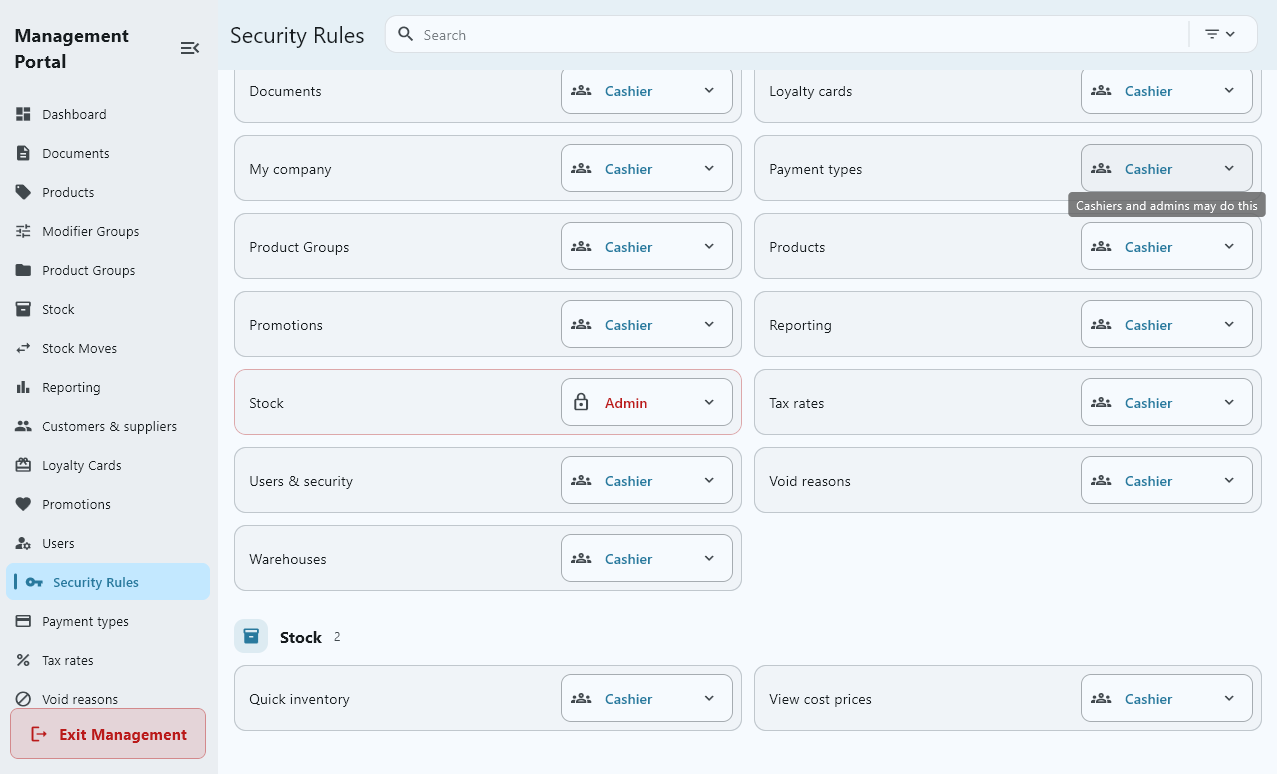This screenshot has height=774, width=1277.
Task: Open the Quick inventory role dropdown
Action: coord(647,698)
